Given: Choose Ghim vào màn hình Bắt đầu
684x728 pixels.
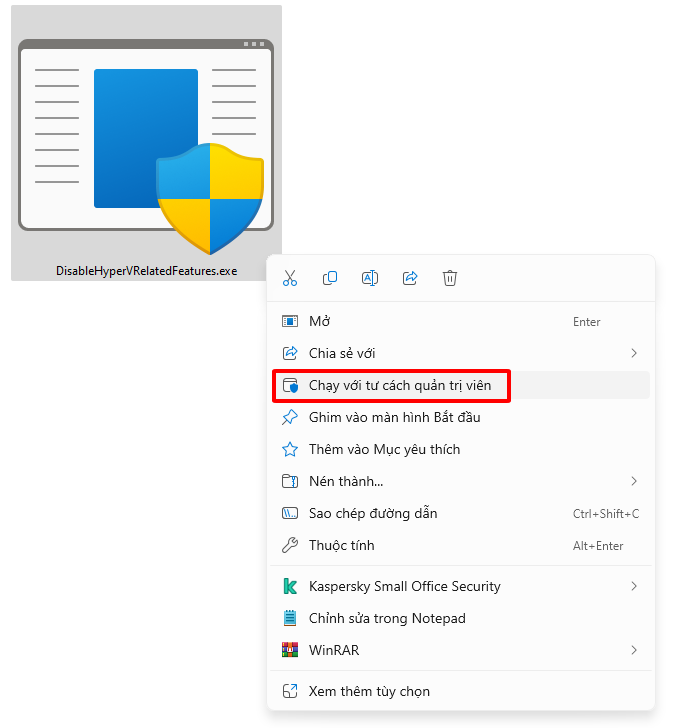Looking at the screenshot, I should (461, 417).
